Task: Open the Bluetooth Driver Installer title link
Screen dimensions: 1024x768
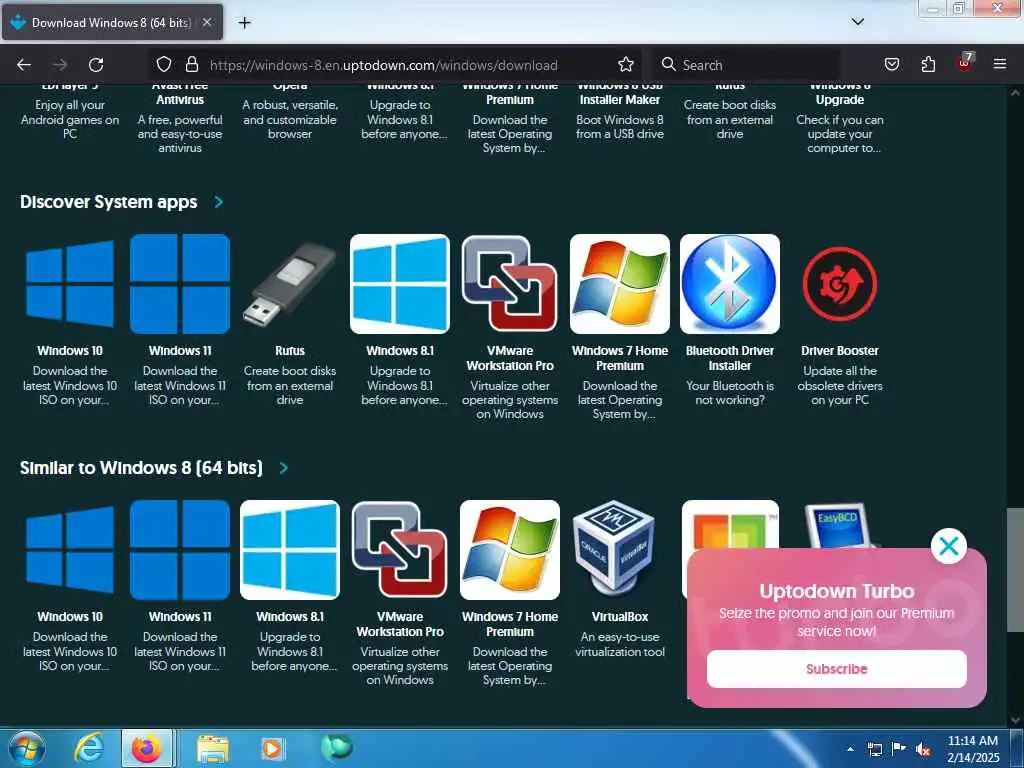Action: click(729, 358)
